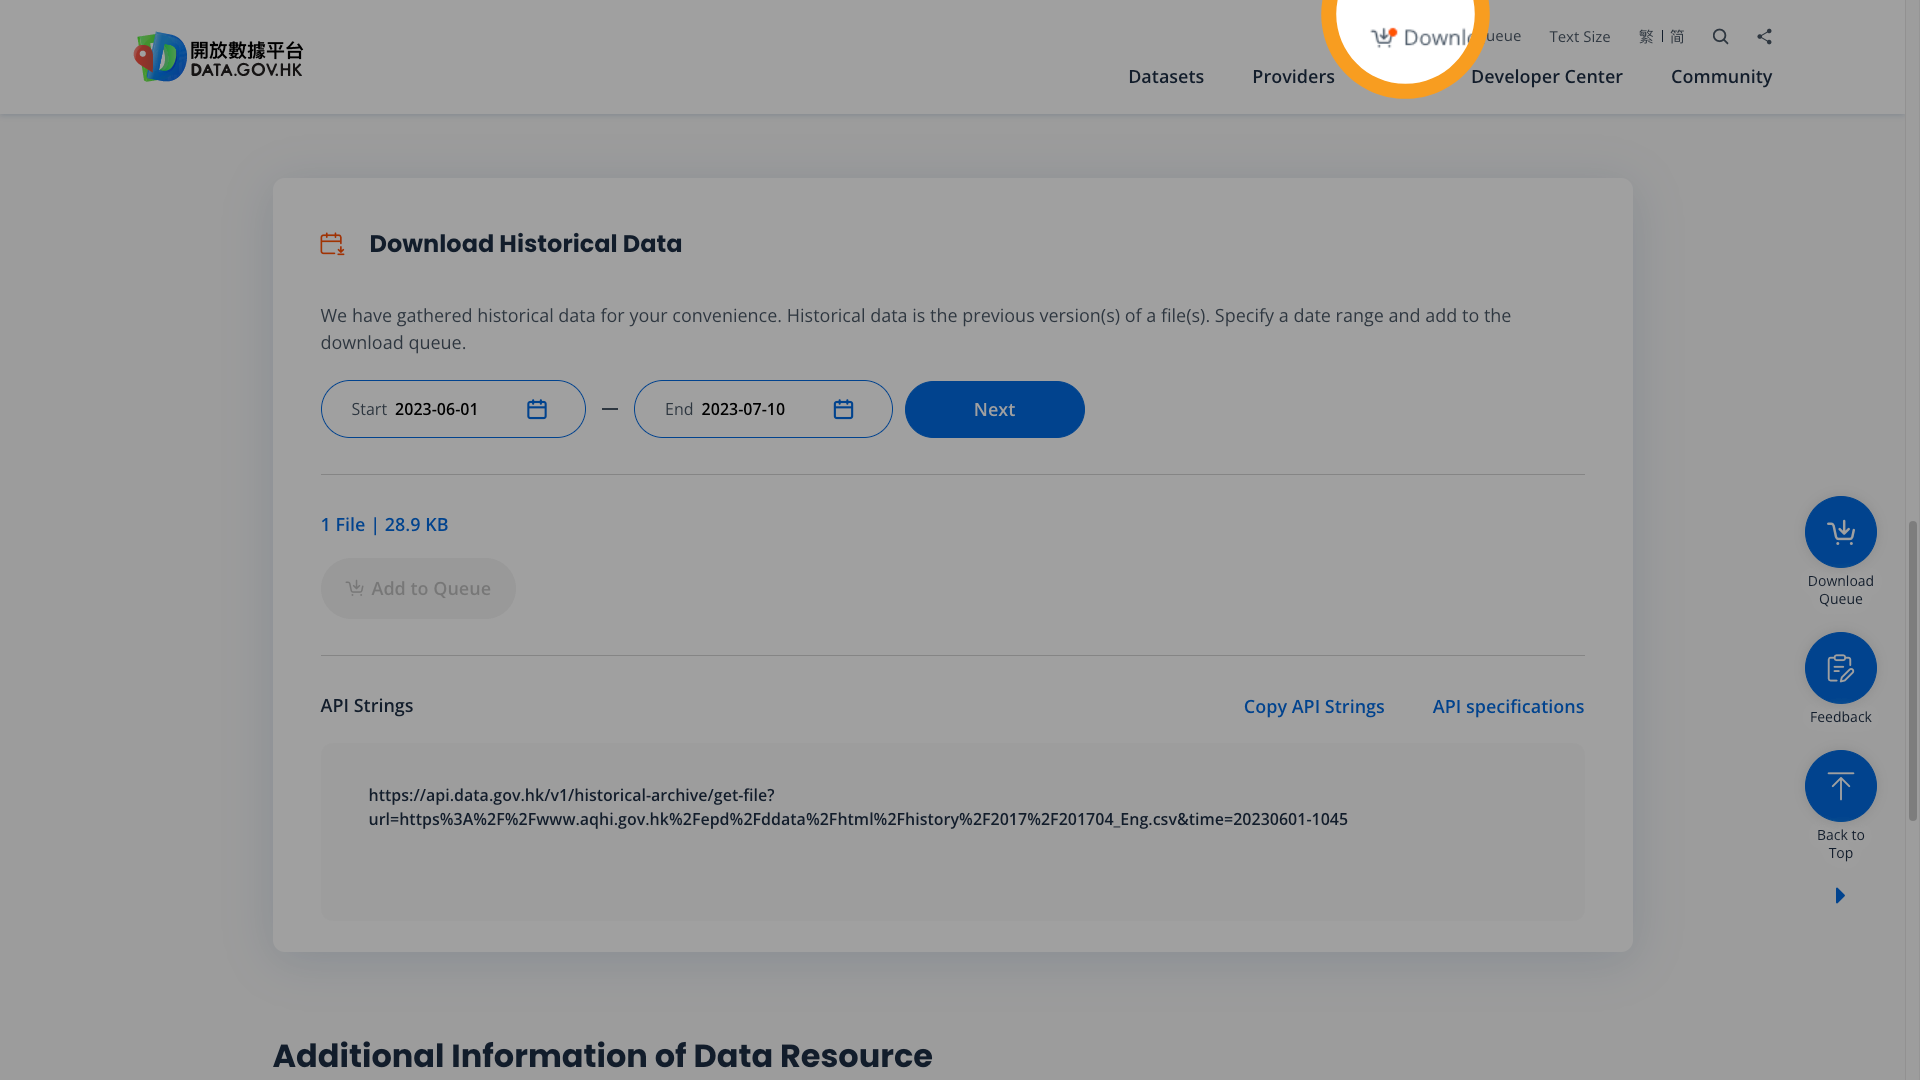
Task: Open the Providers menu
Action: pos(1293,76)
